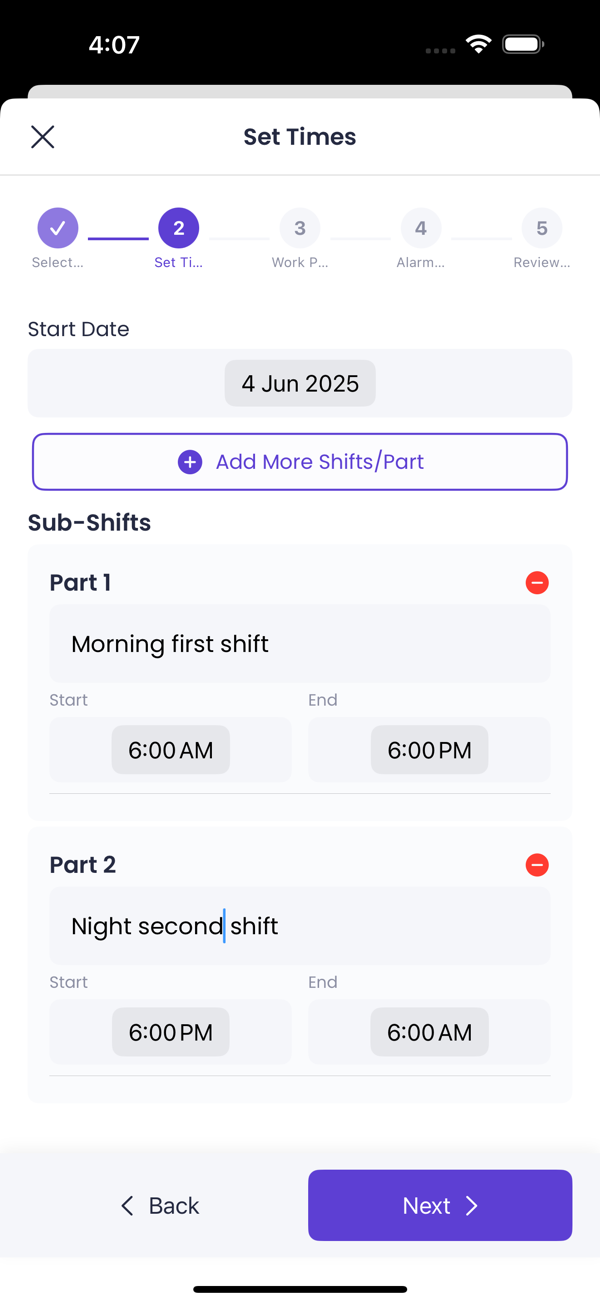Open Part 1 end time 6:00 PM picker

(430, 750)
